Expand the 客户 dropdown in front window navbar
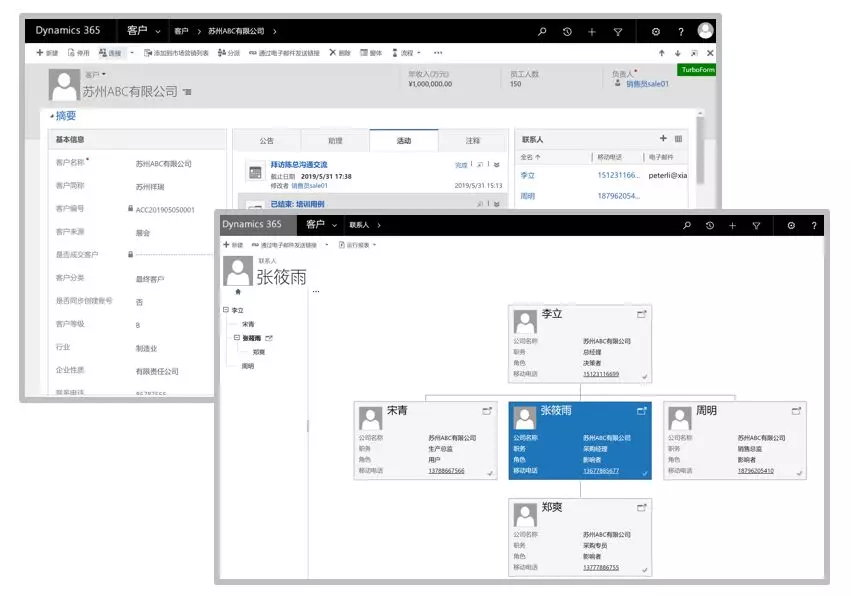 (x=335, y=226)
